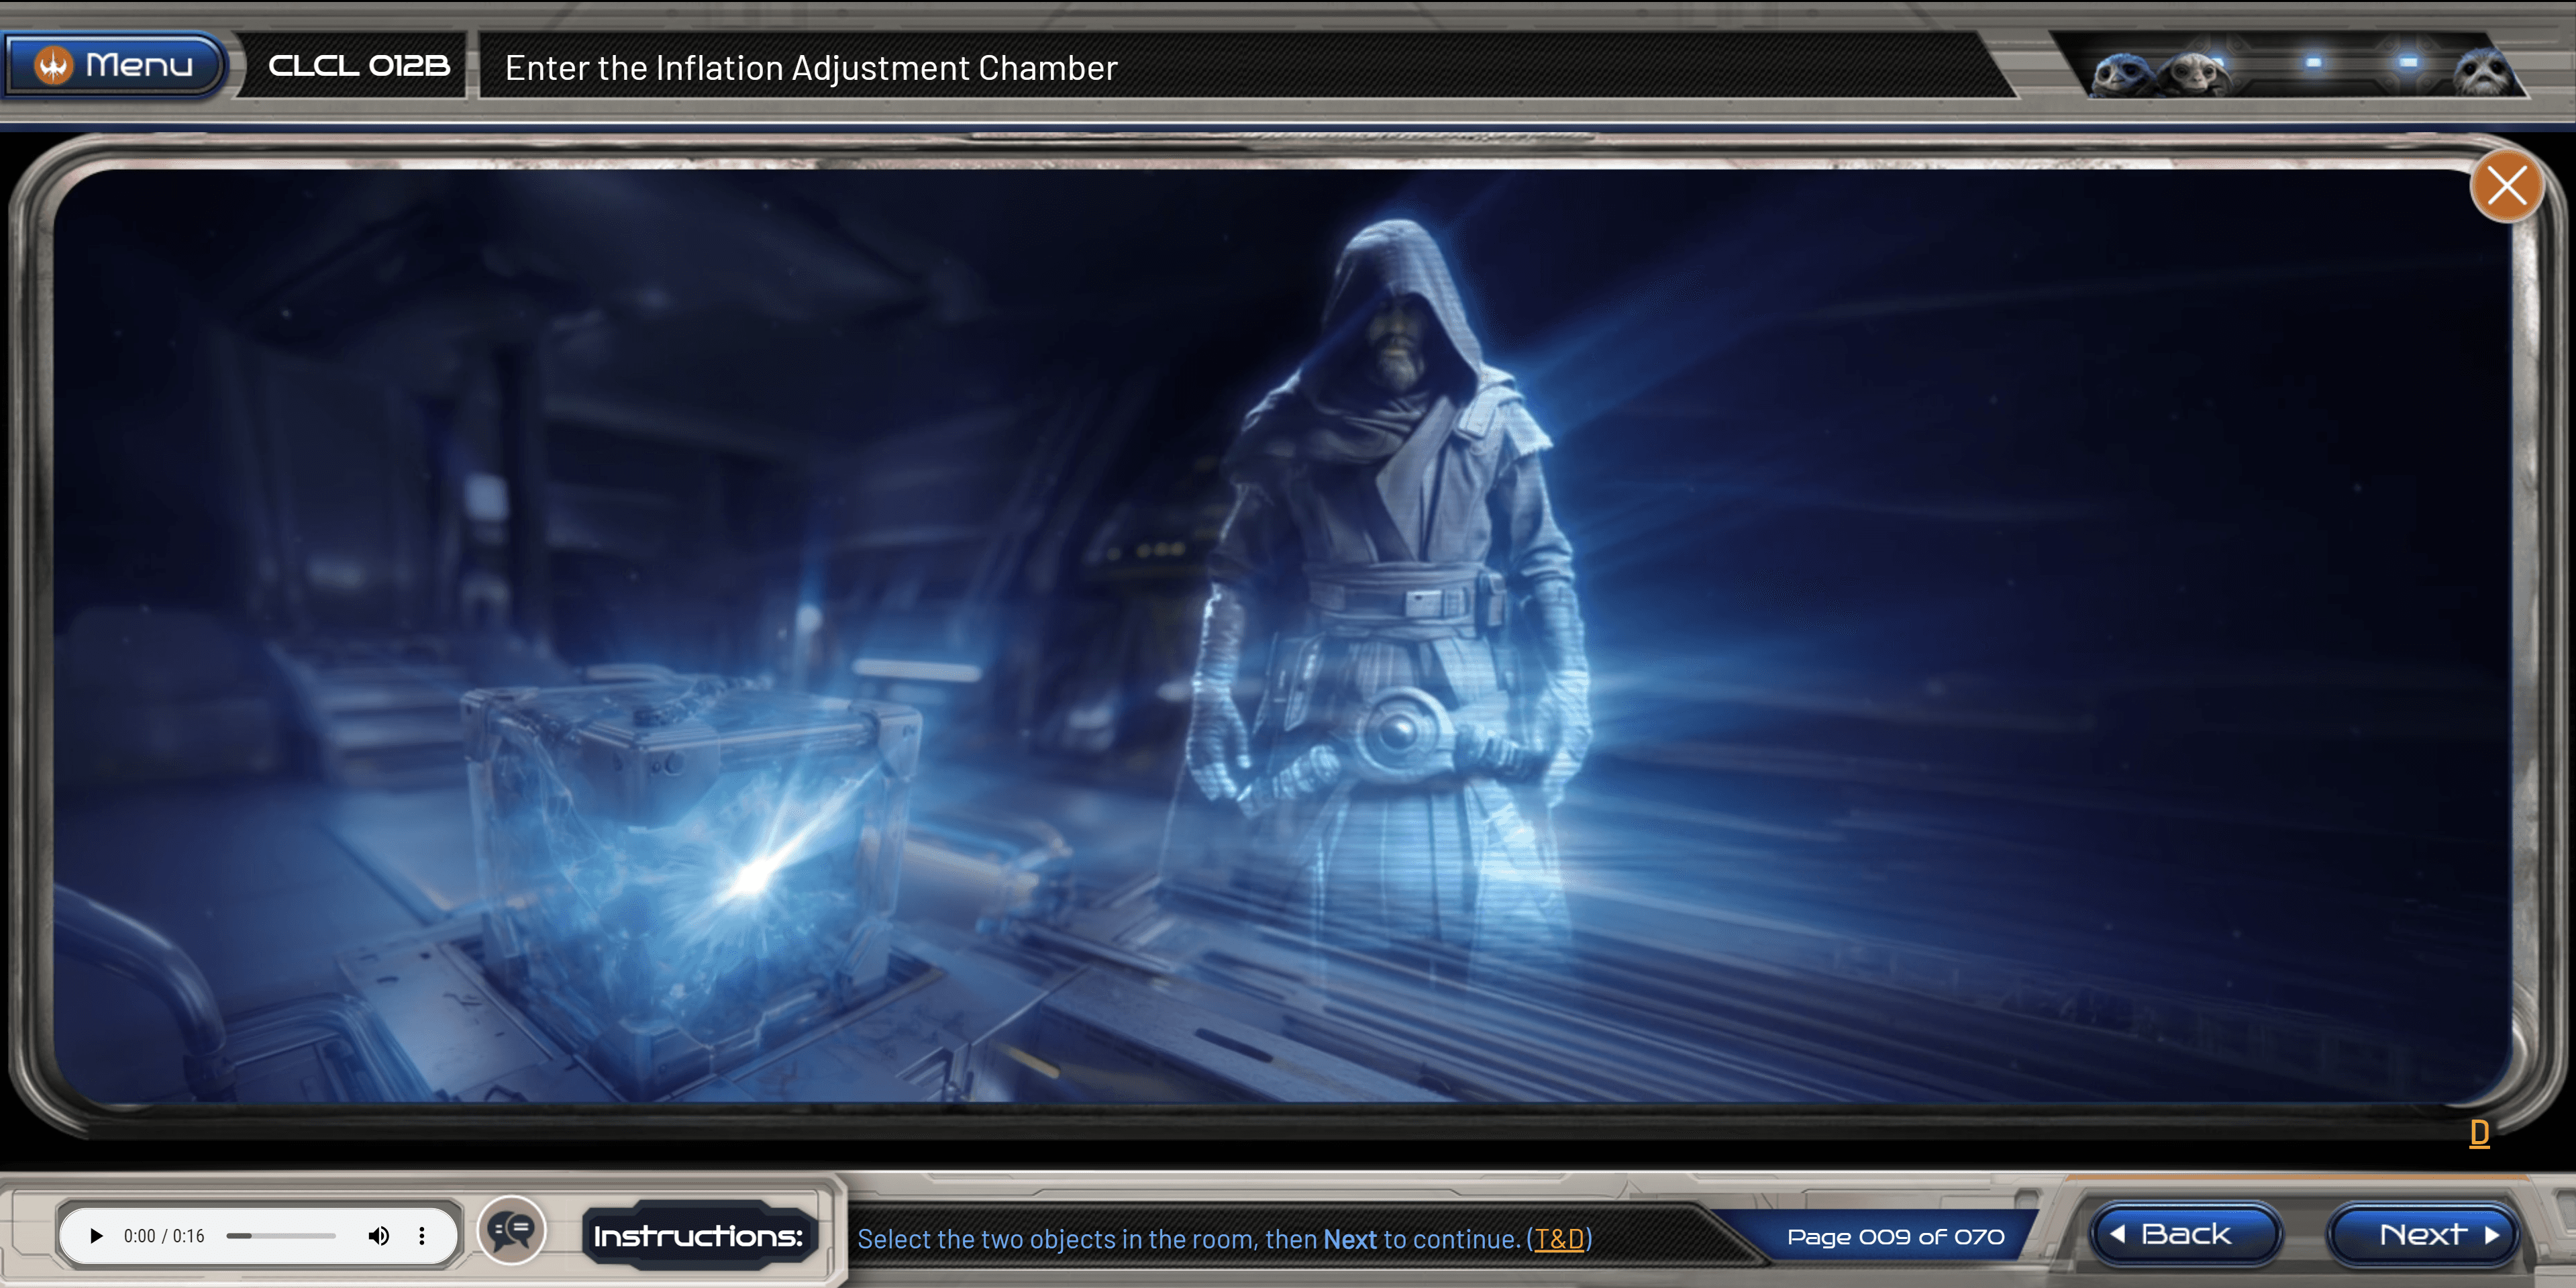2576x1288 pixels.
Task: Go Back to previous page
Action: pos(2186,1235)
